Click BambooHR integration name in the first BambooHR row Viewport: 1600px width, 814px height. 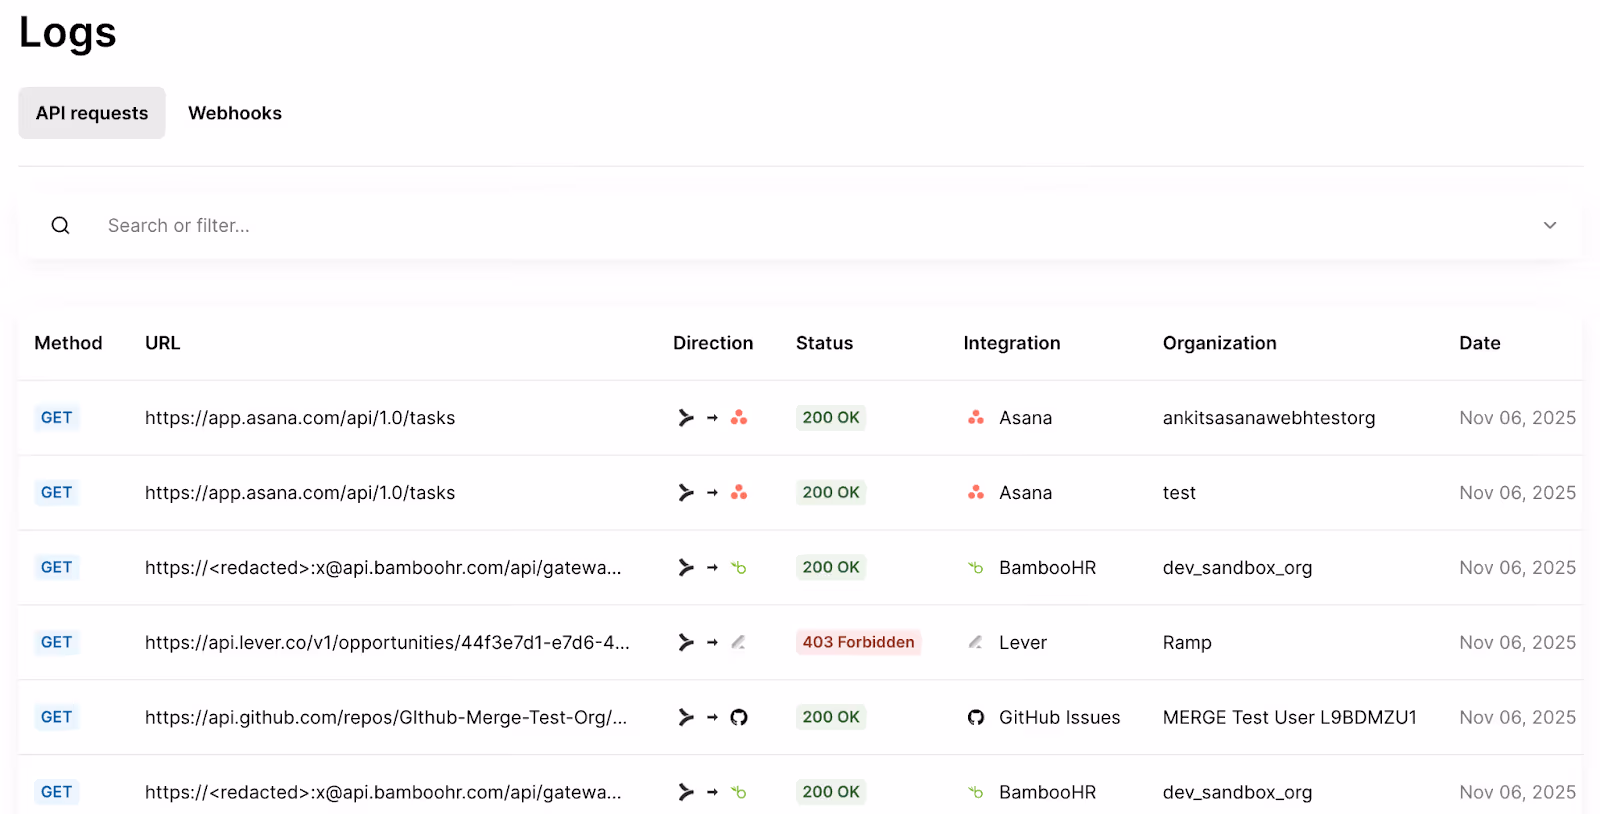[1048, 568]
